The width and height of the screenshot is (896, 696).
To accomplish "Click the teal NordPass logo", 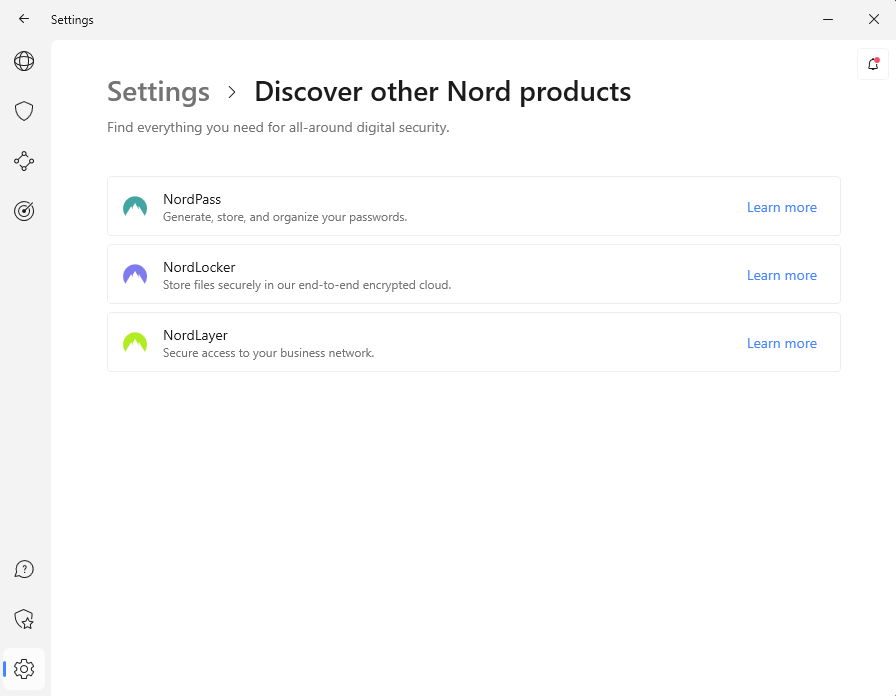I will (135, 207).
